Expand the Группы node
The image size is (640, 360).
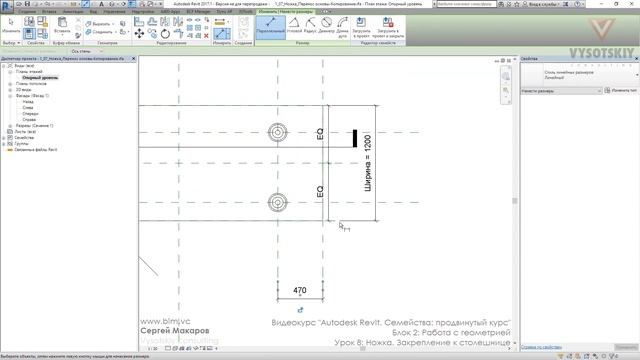coord(4,144)
